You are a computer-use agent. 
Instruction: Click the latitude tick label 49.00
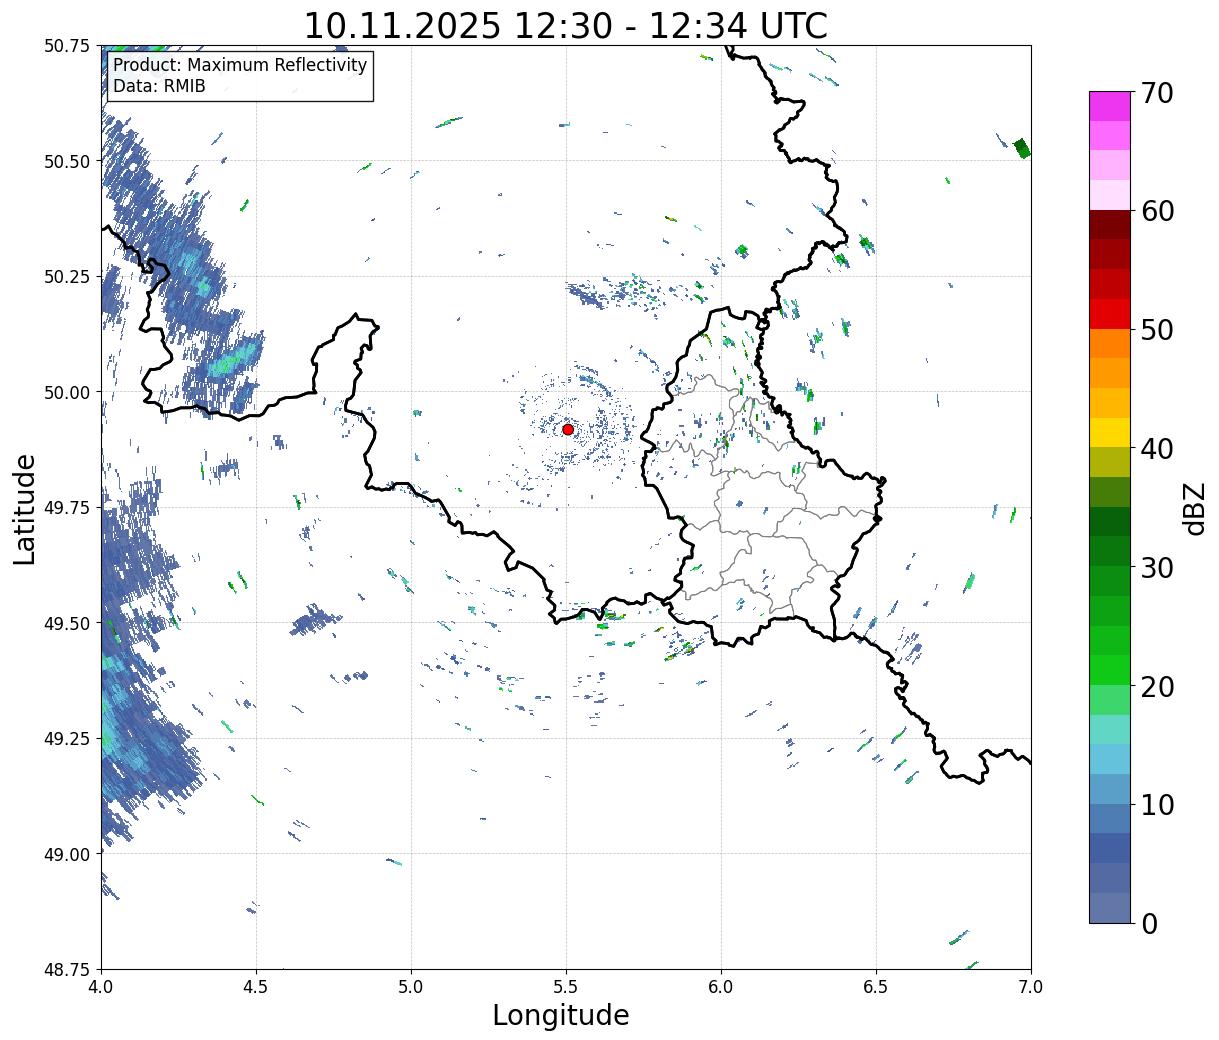coord(68,854)
